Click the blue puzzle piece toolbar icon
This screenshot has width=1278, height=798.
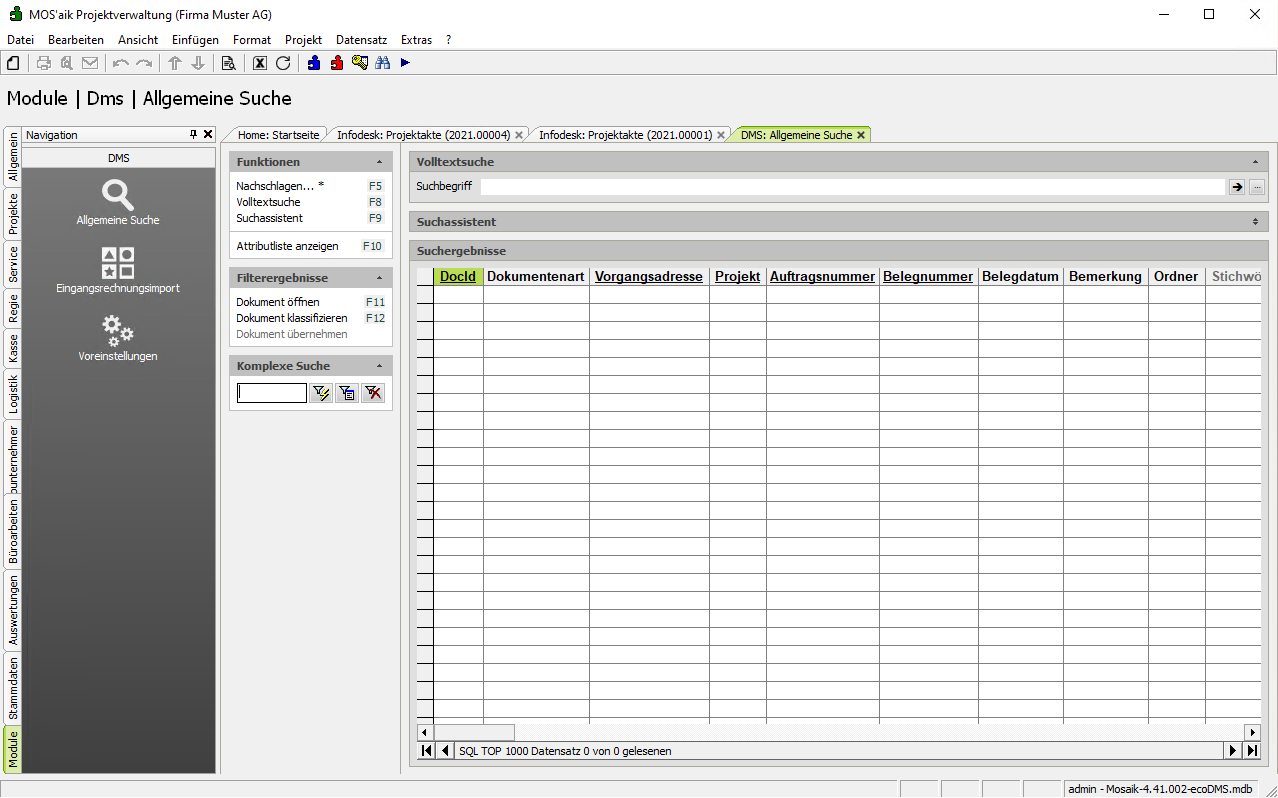click(x=314, y=63)
